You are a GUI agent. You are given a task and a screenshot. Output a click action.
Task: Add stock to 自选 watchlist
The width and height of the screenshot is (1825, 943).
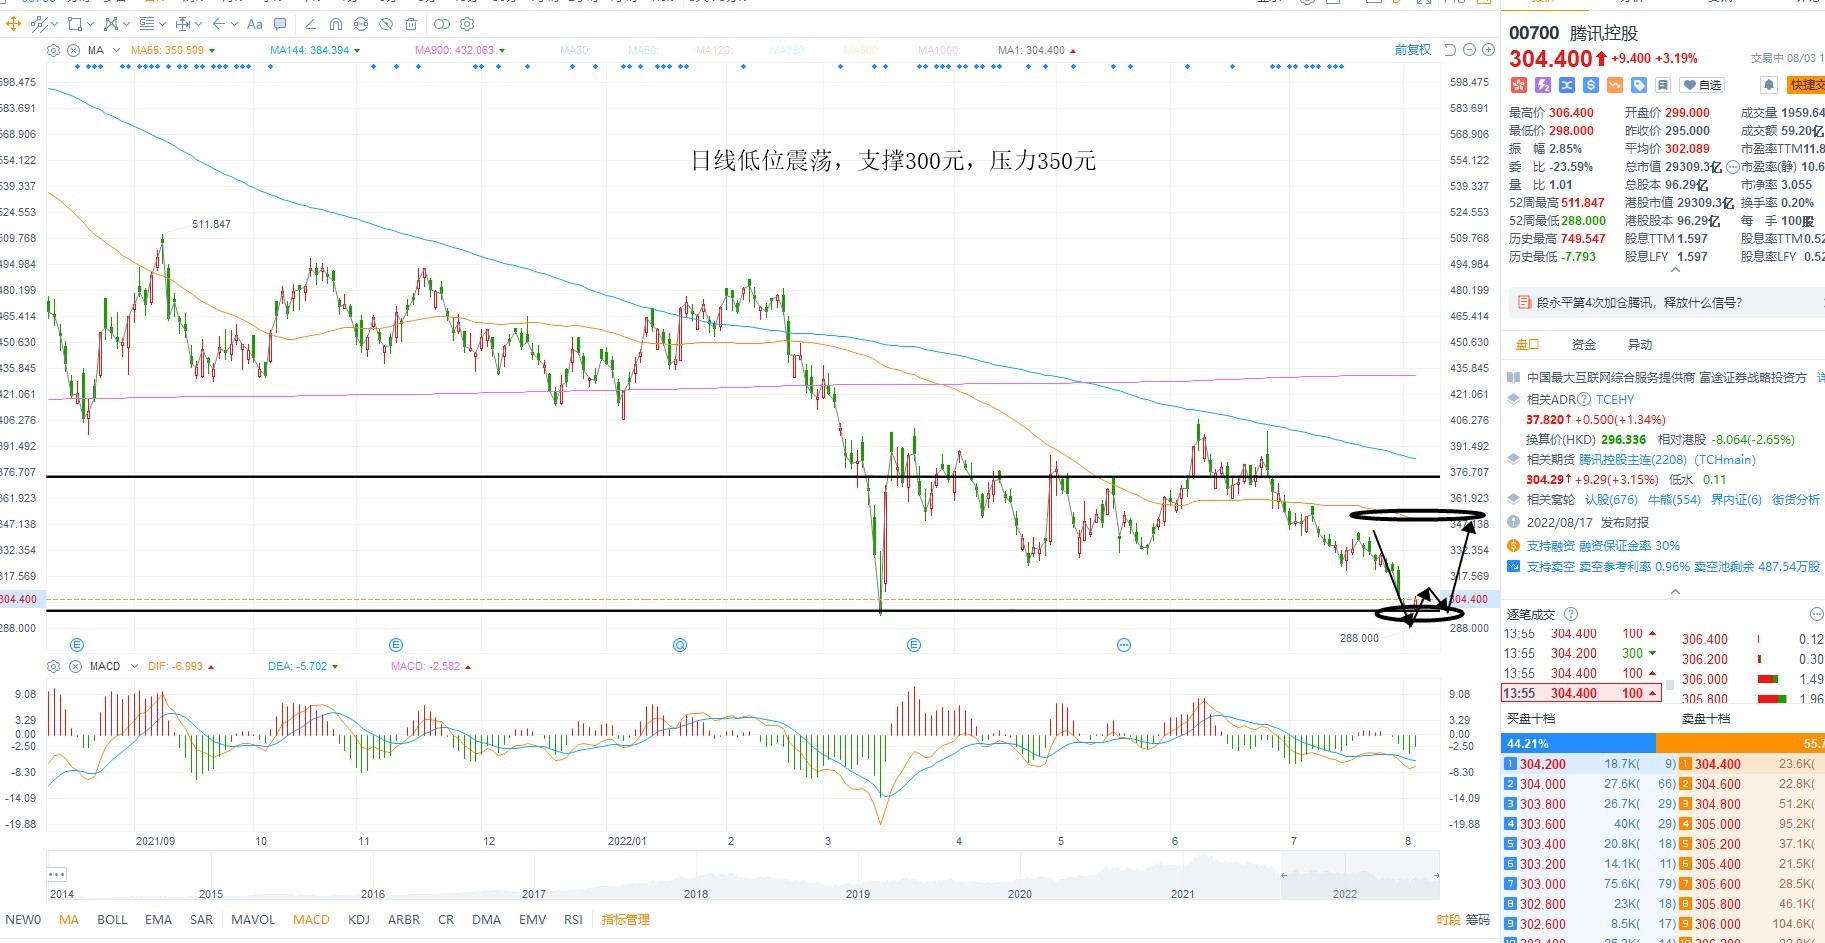[1703, 85]
